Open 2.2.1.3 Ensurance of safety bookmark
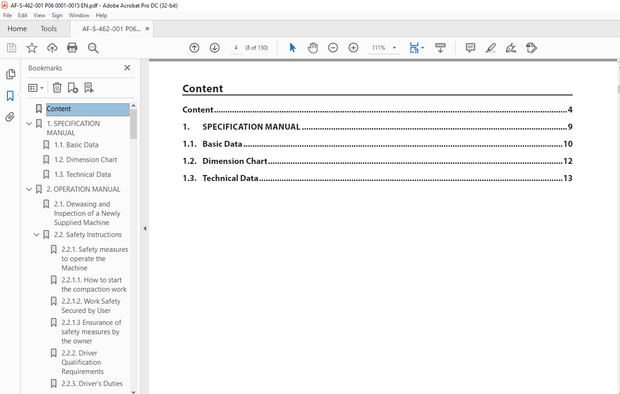Image resolution: width=620 pixels, height=394 pixels. (91, 331)
